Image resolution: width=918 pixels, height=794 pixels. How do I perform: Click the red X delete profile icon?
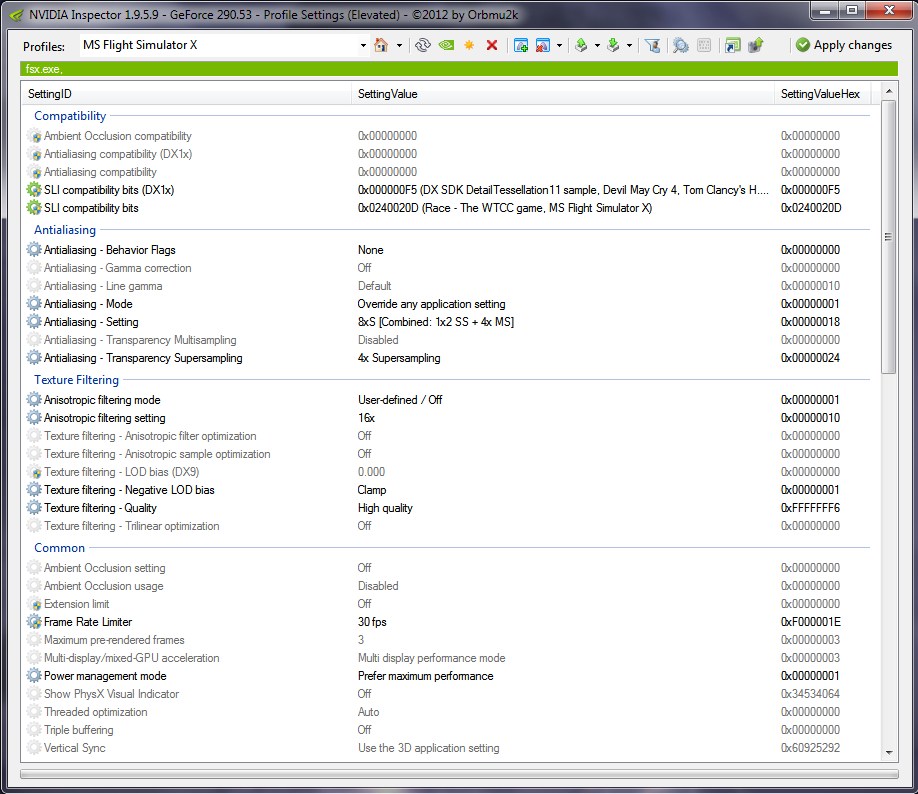click(492, 45)
